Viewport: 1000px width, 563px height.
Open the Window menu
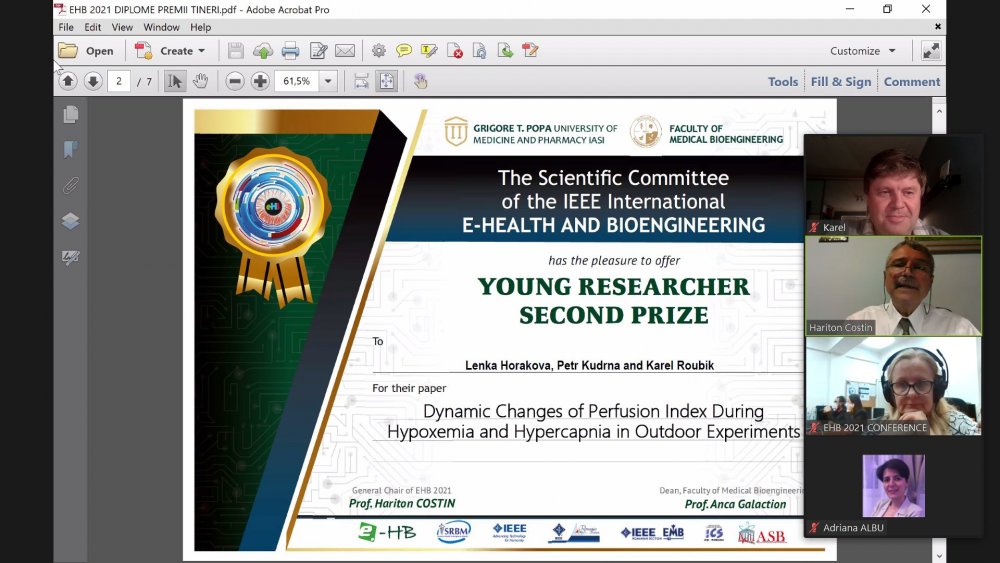click(x=161, y=27)
